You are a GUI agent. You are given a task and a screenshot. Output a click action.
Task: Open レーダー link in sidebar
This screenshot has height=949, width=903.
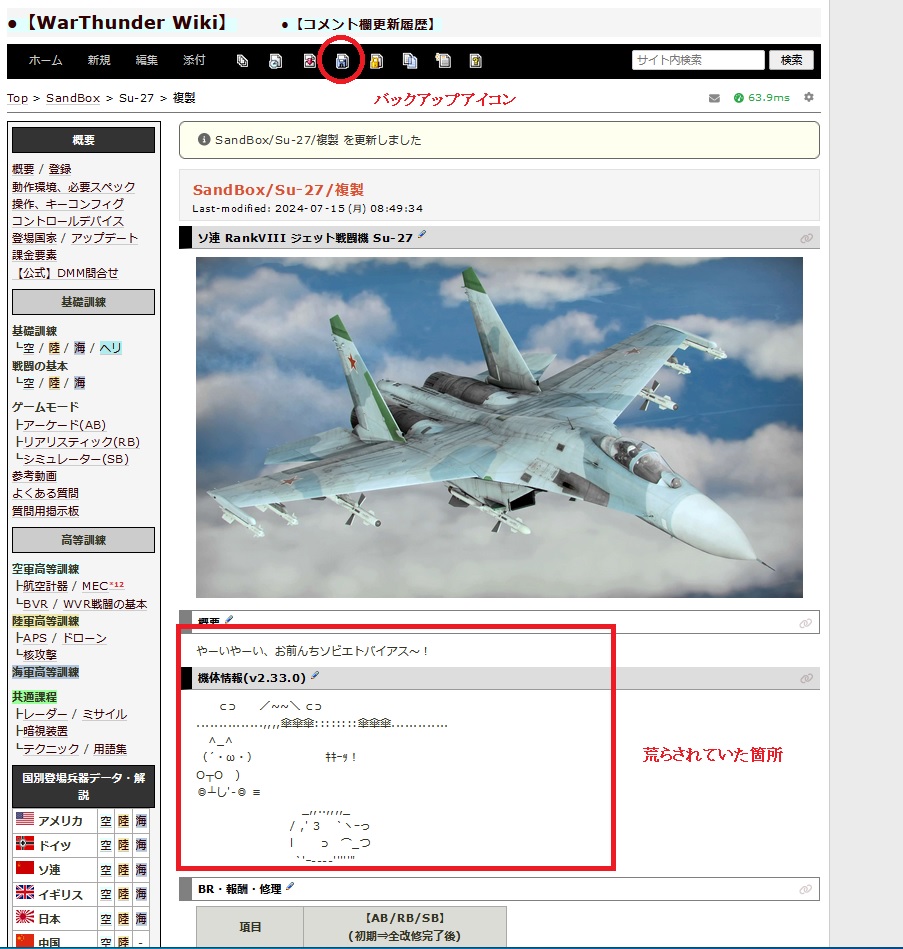pos(45,714)
